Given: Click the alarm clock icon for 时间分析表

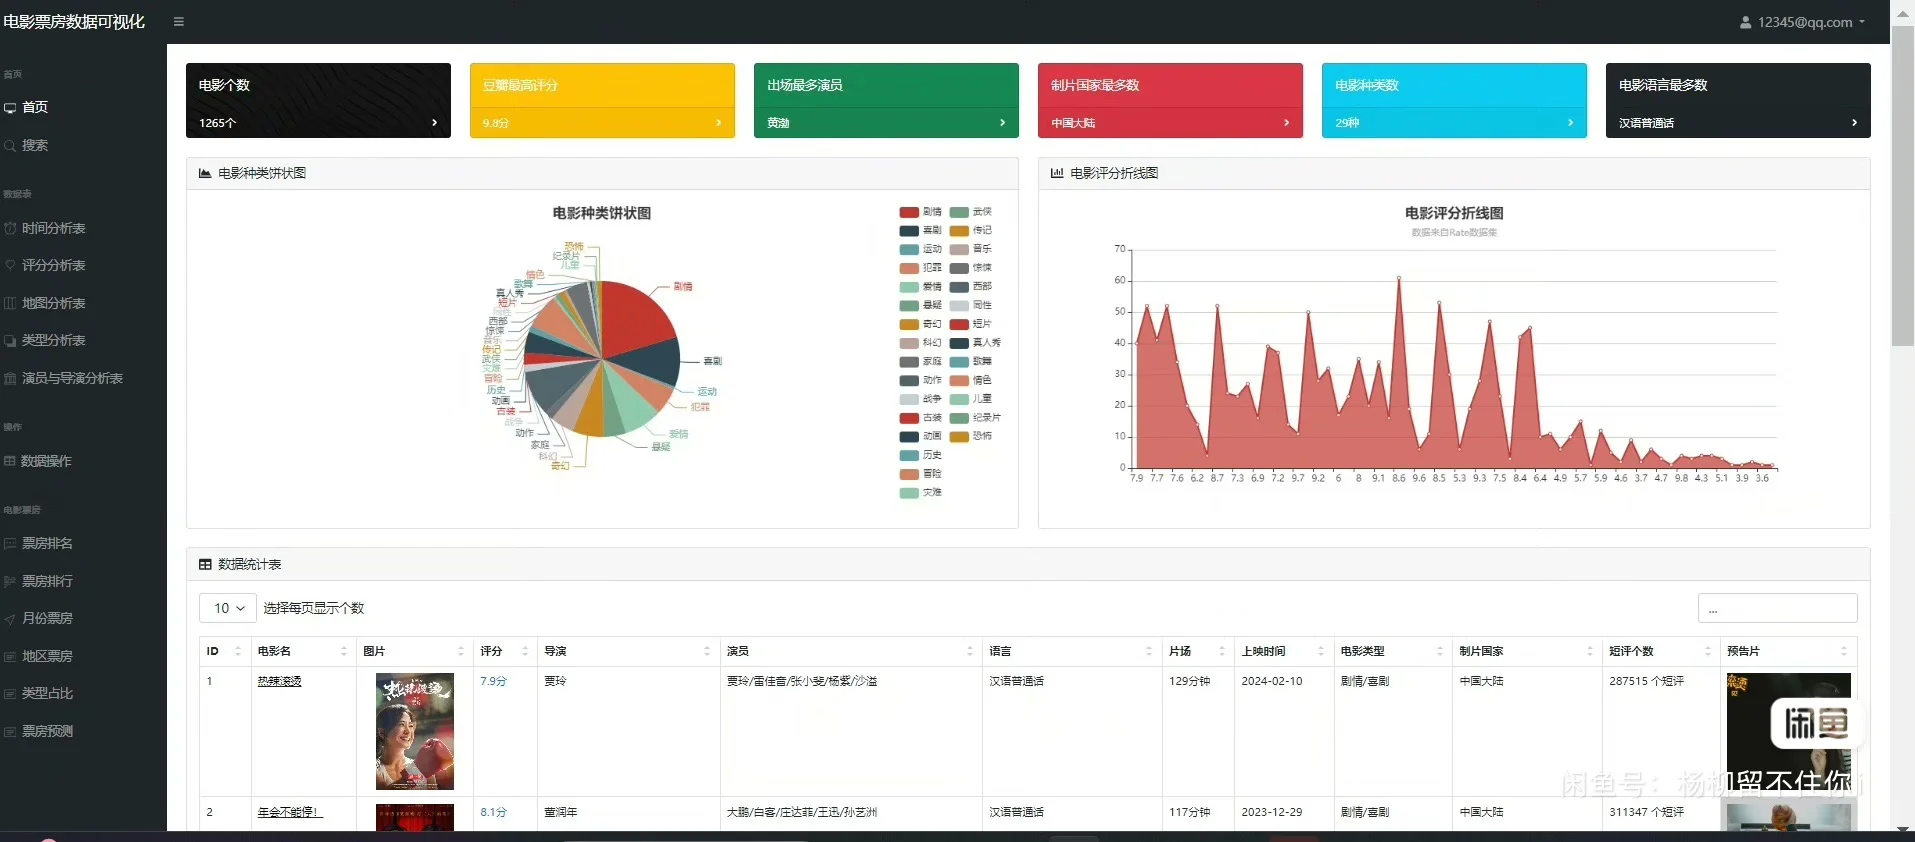Looking at the screenshot, I should pyautogui.click(x=10, y=228).
